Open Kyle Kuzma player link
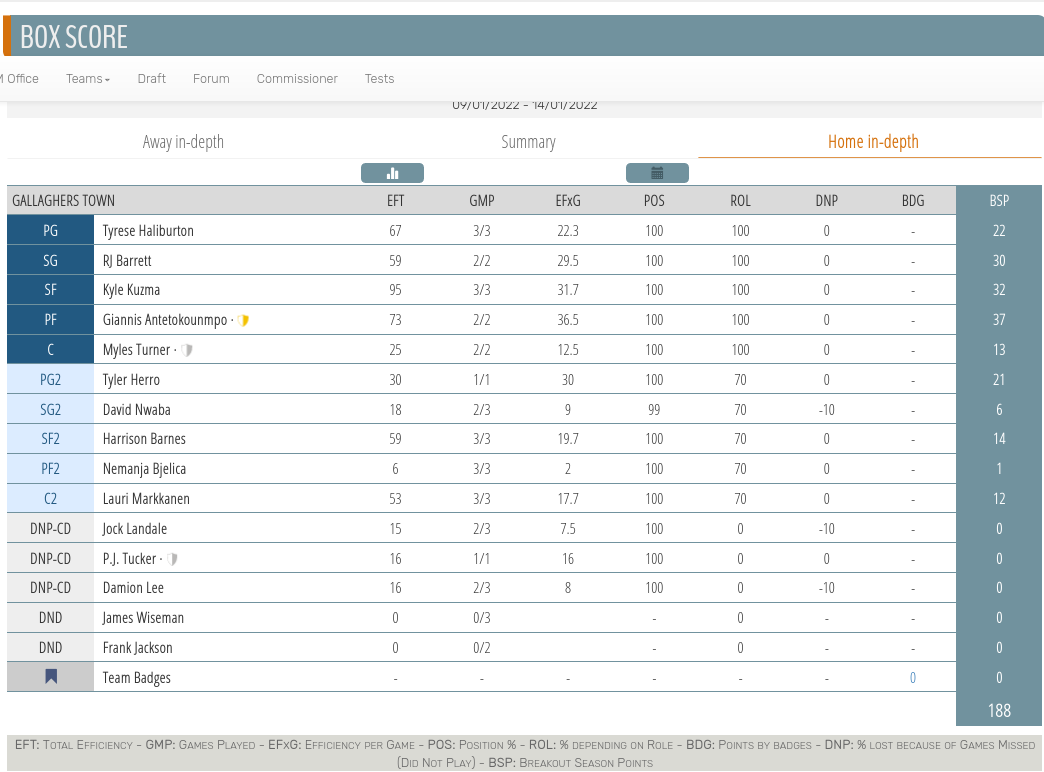 click(x=131, y=290)
